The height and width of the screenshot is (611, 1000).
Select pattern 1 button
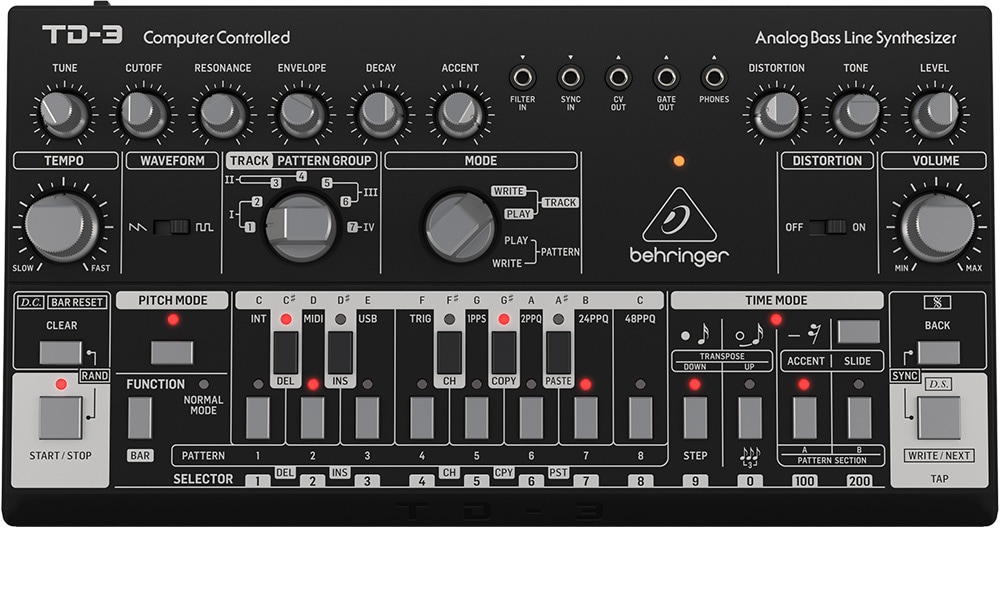point(258,418)
